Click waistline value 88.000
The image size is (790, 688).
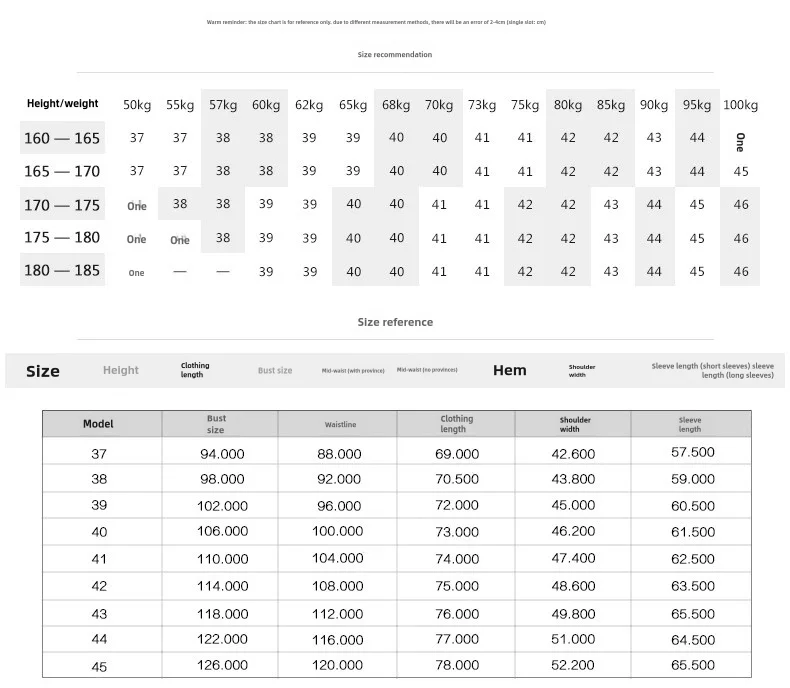pyautogui.click(x=339, y=454)
